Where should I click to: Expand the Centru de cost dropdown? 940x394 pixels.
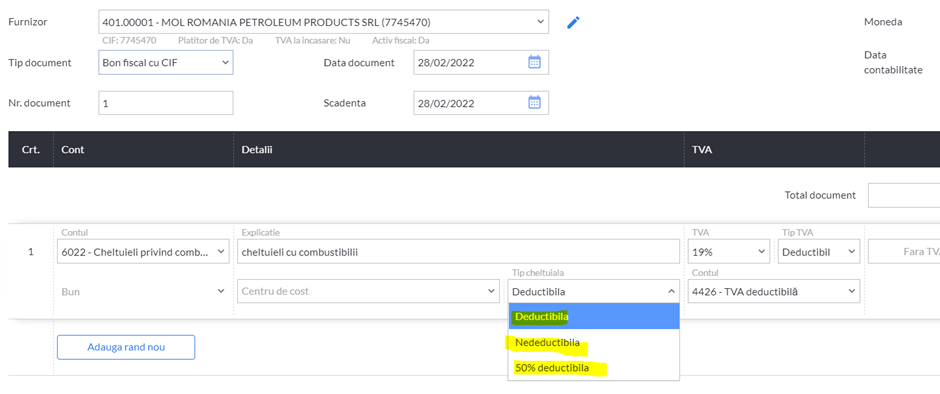[x=368, y=291]
